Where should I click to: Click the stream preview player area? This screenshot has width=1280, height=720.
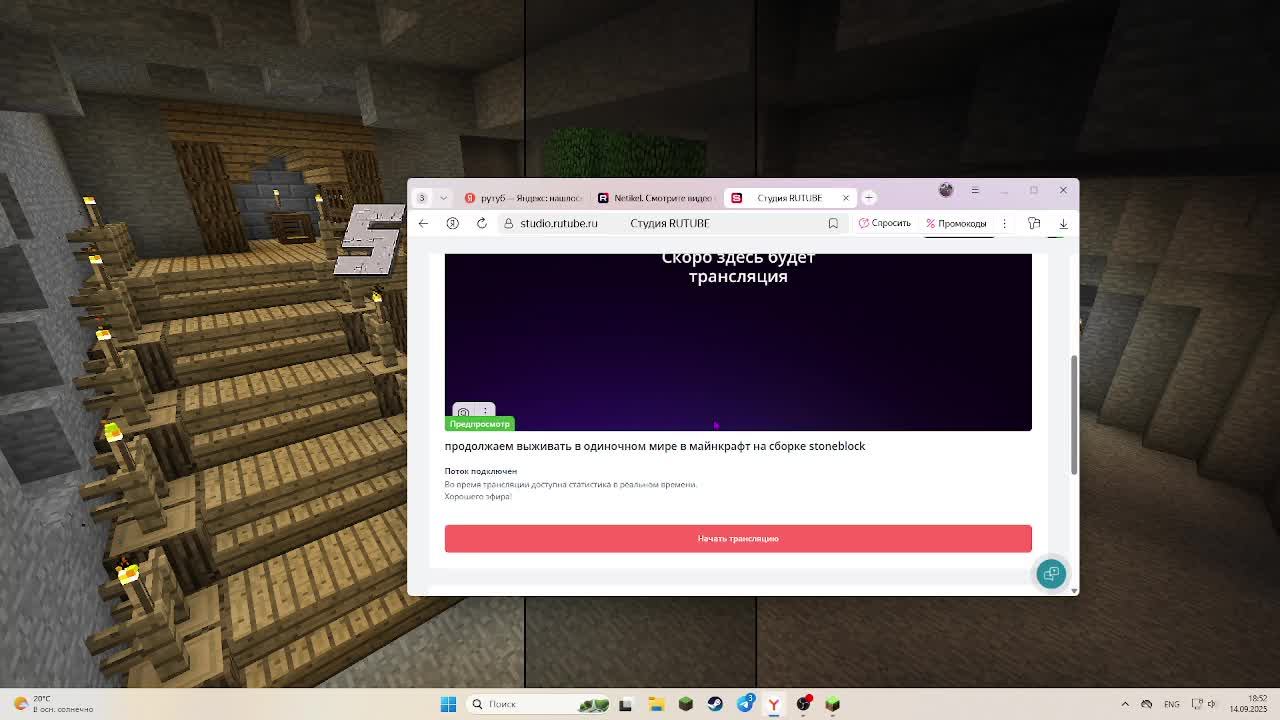coord(738,342)
